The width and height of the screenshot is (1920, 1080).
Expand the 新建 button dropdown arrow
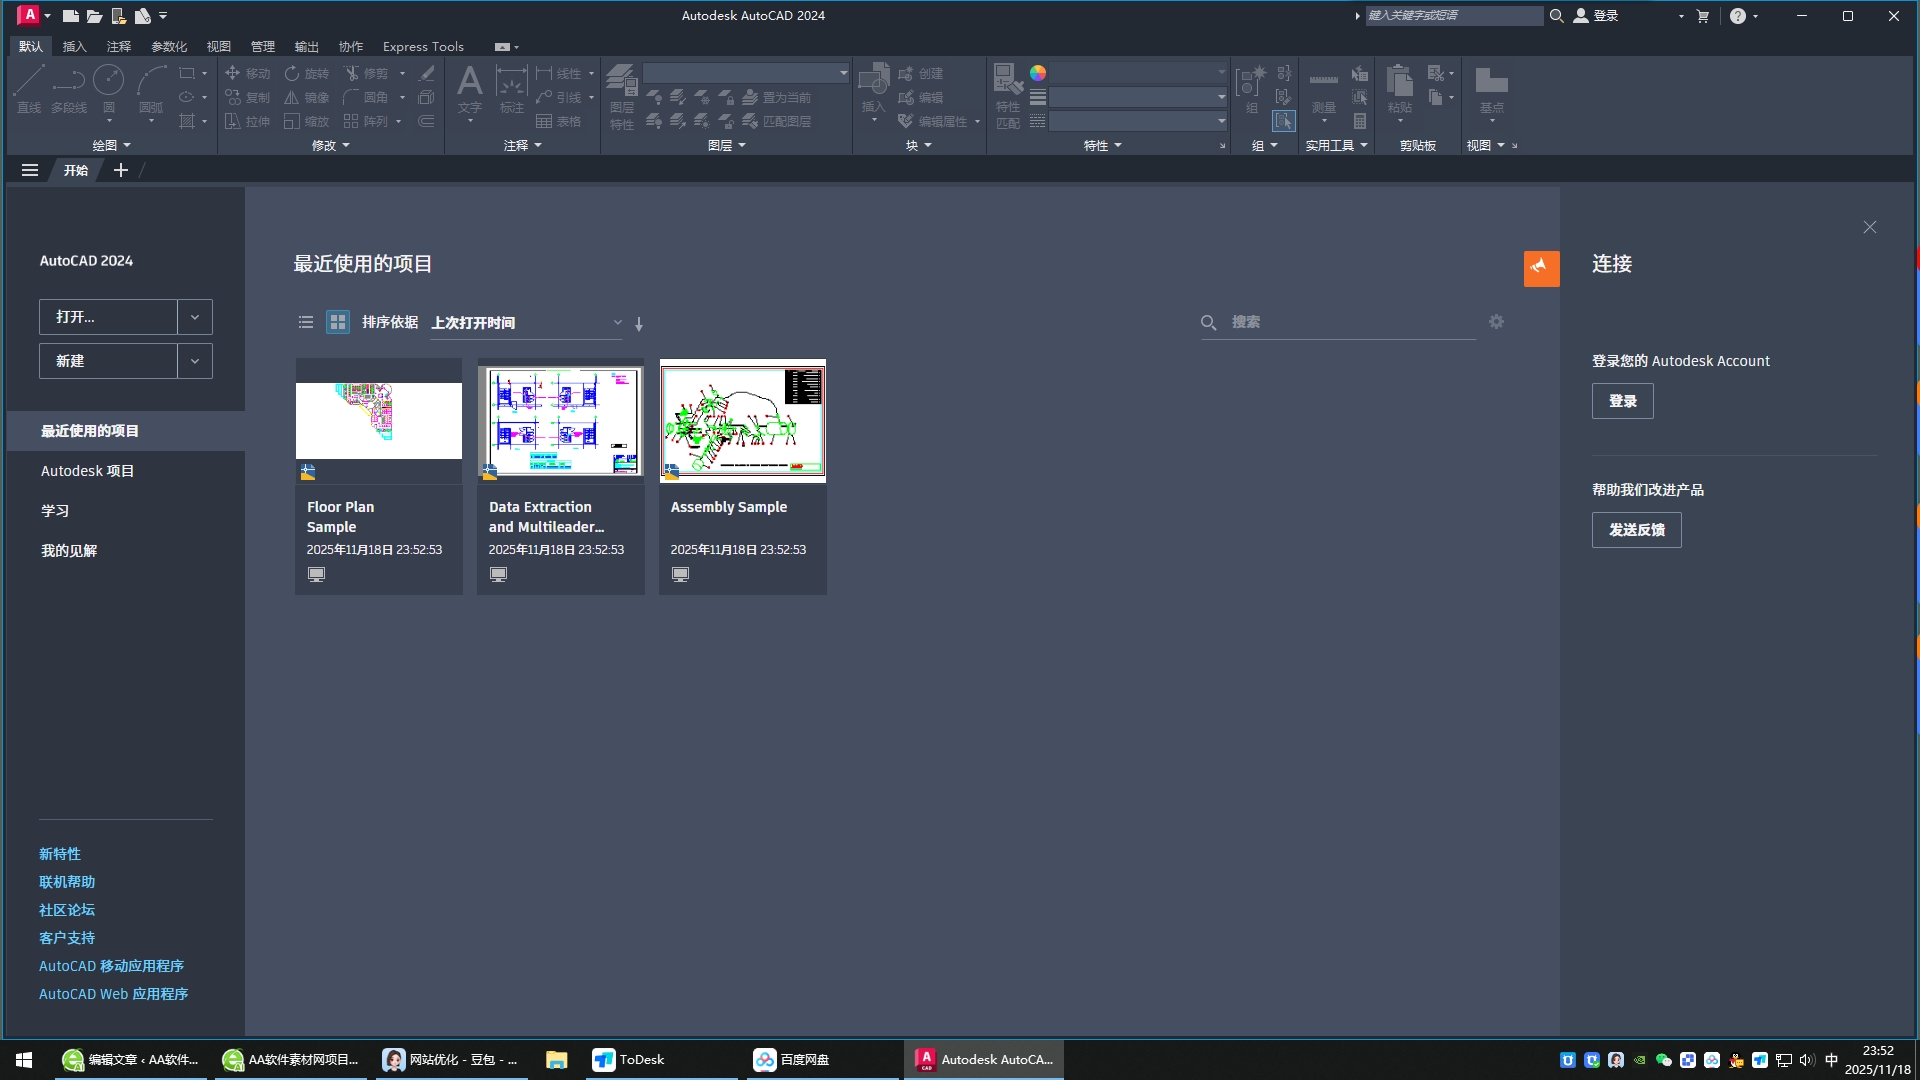[x=194, y=360]
